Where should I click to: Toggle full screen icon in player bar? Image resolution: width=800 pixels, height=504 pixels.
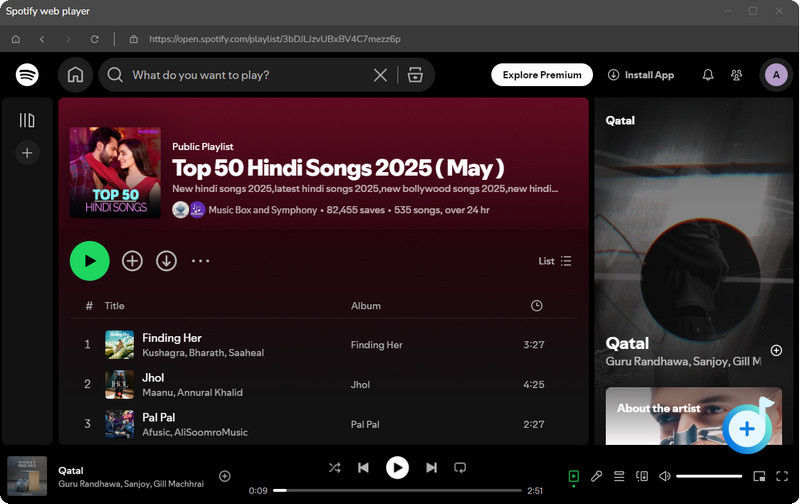(782, 476)
